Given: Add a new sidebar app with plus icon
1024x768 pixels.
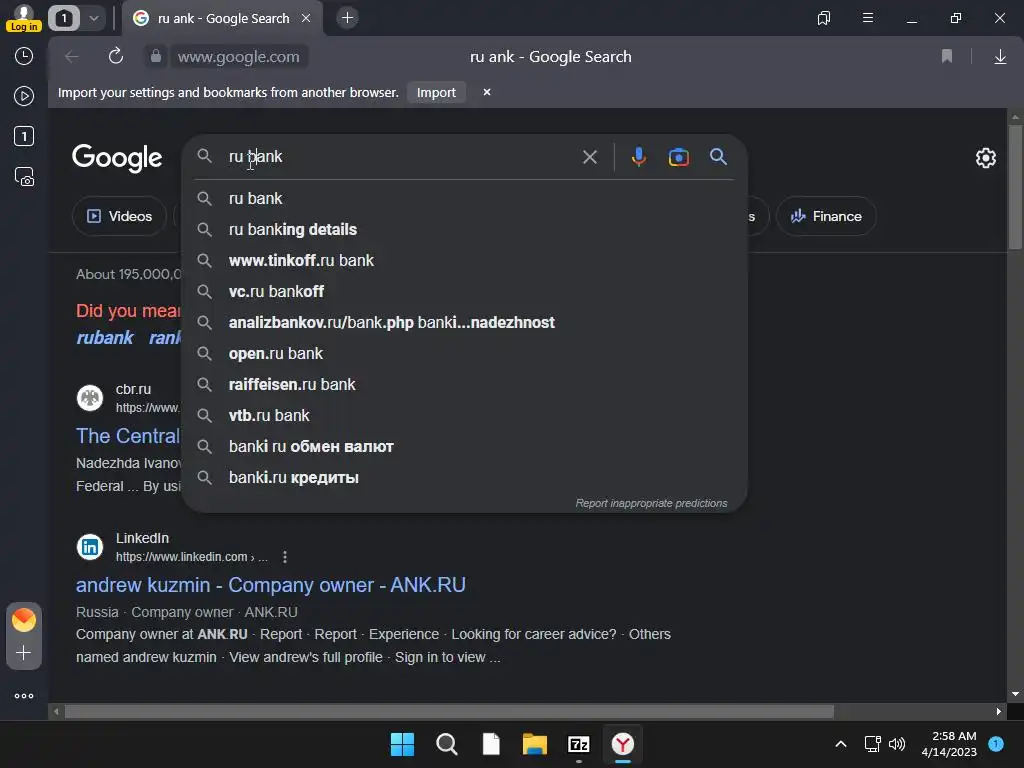Looking at the screenshot, I should click(x=24, y=653).
